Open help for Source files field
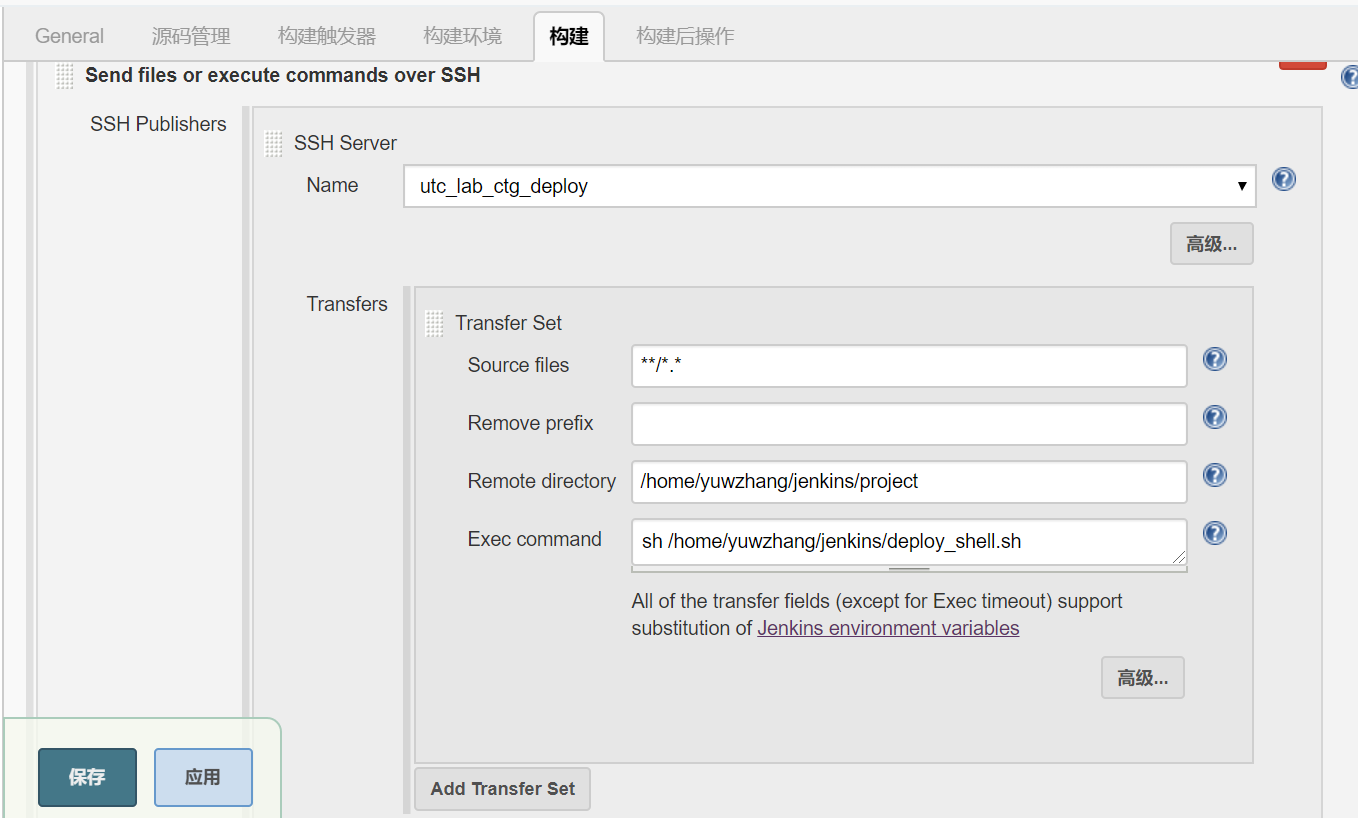The image size is (1358, 818). [1214, 360]
